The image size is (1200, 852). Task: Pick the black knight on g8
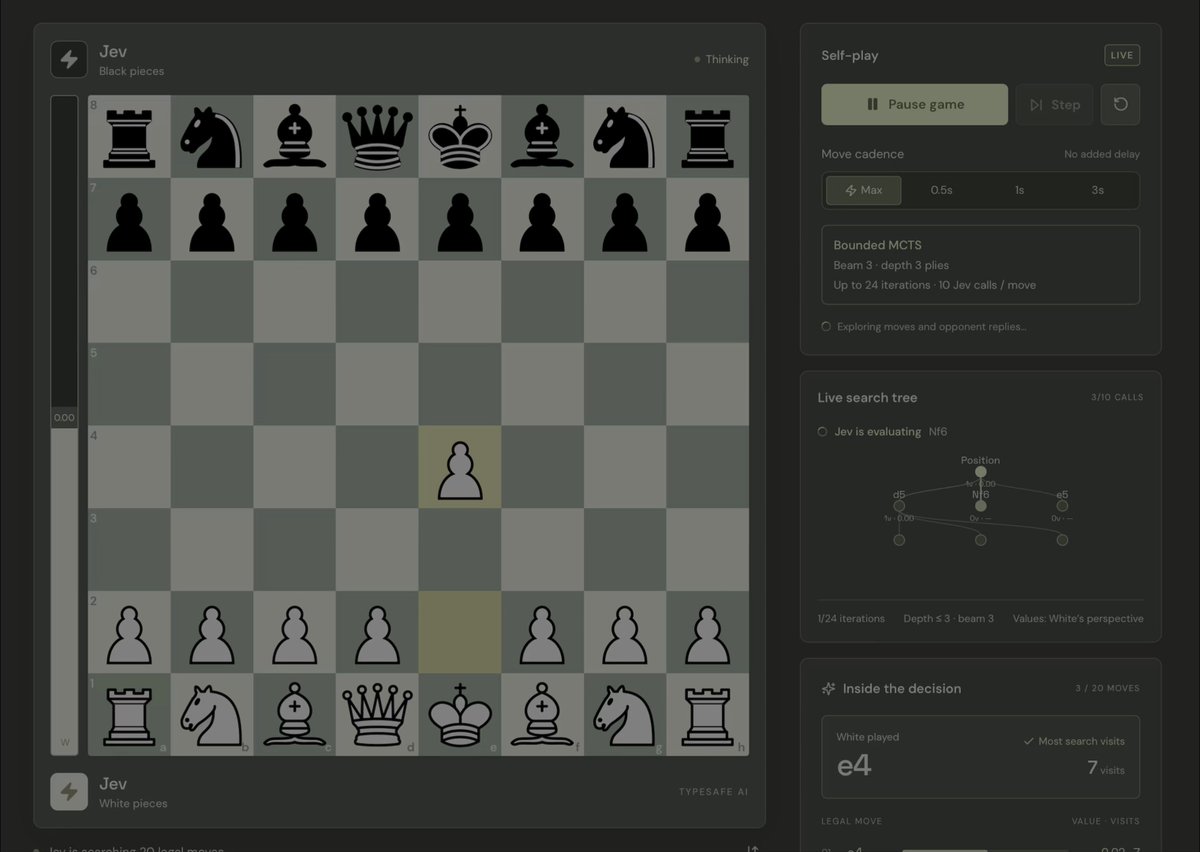[625, 137]
